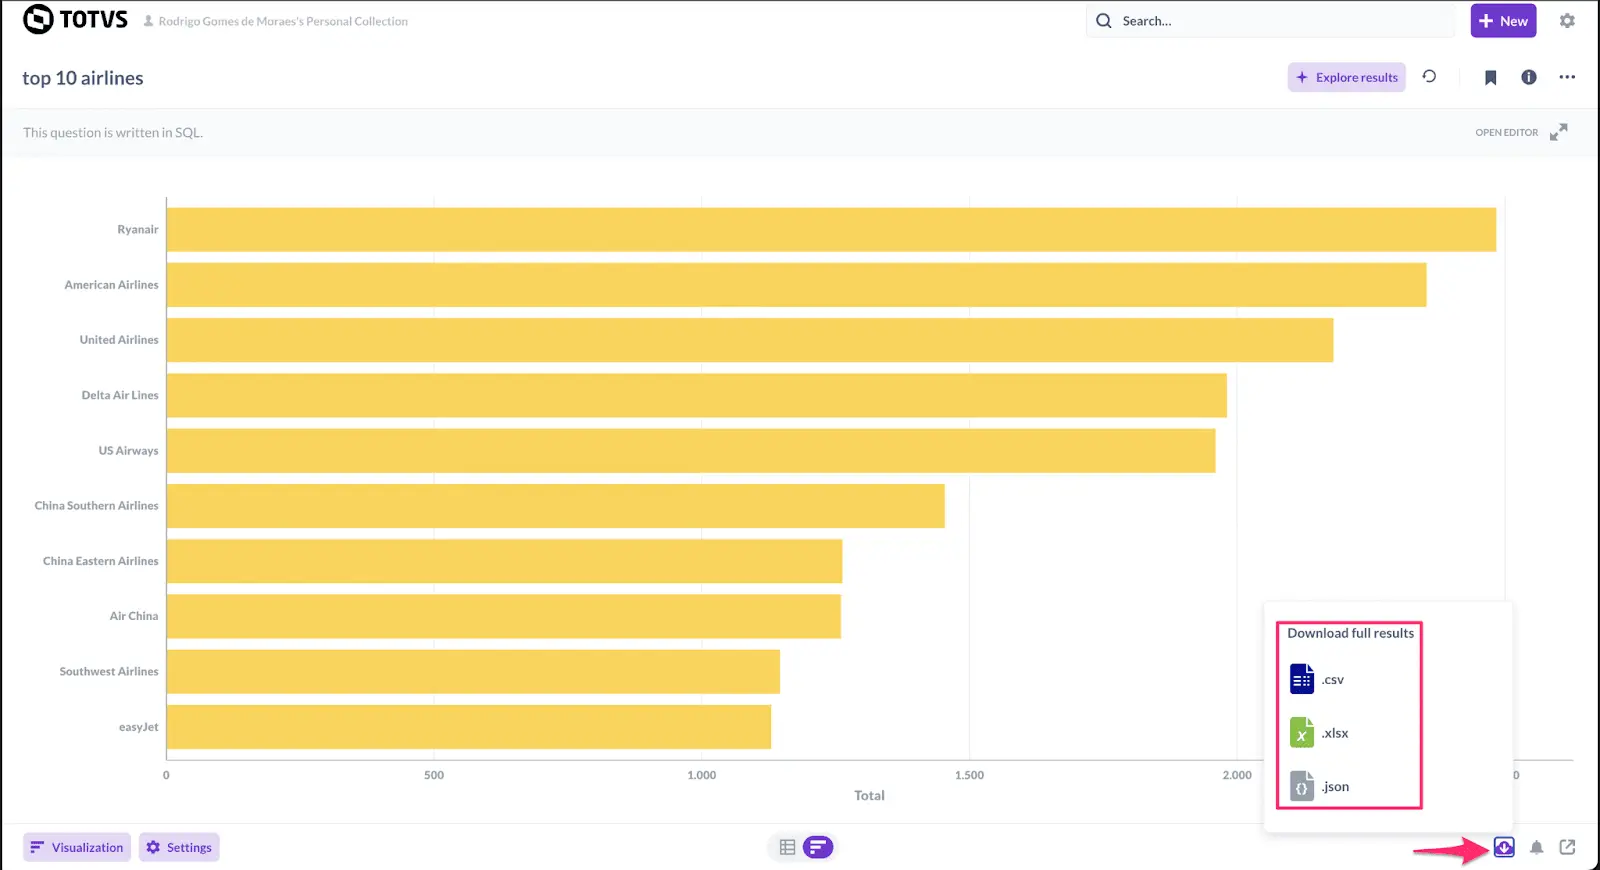Open the three-dot more options menu
Viewport: 1600px width, 870px height.
coord(1567,77)
